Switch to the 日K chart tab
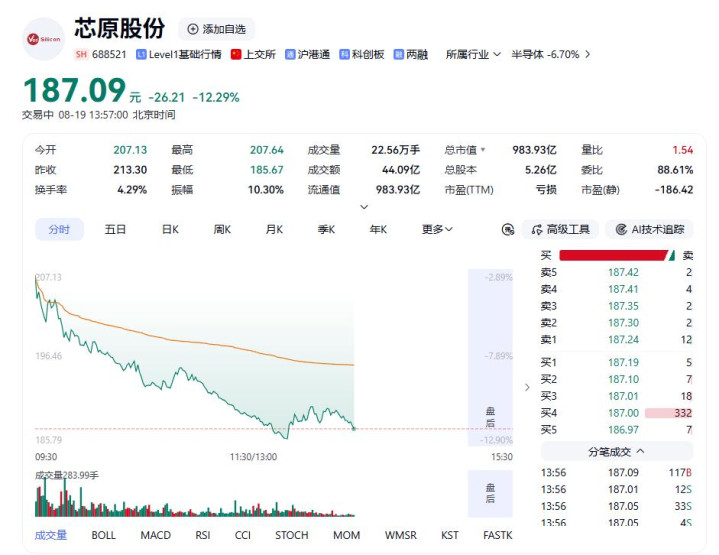The image size is (719, 555). coord(170,229)
